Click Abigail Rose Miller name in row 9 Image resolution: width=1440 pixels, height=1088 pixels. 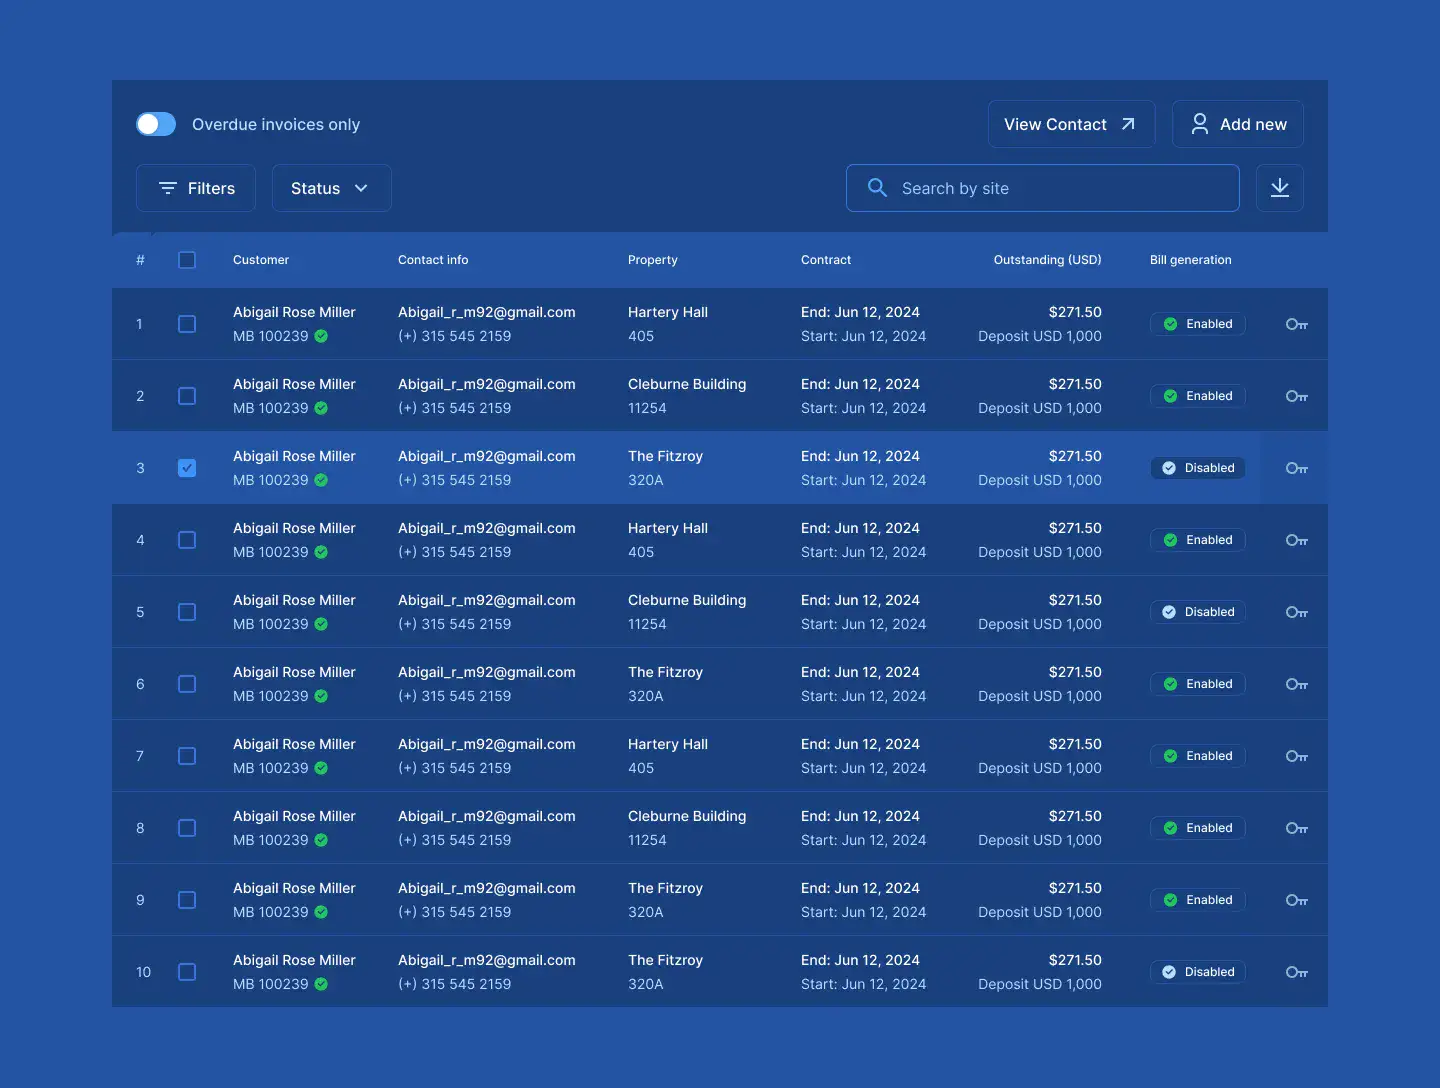tap(294, 888)
